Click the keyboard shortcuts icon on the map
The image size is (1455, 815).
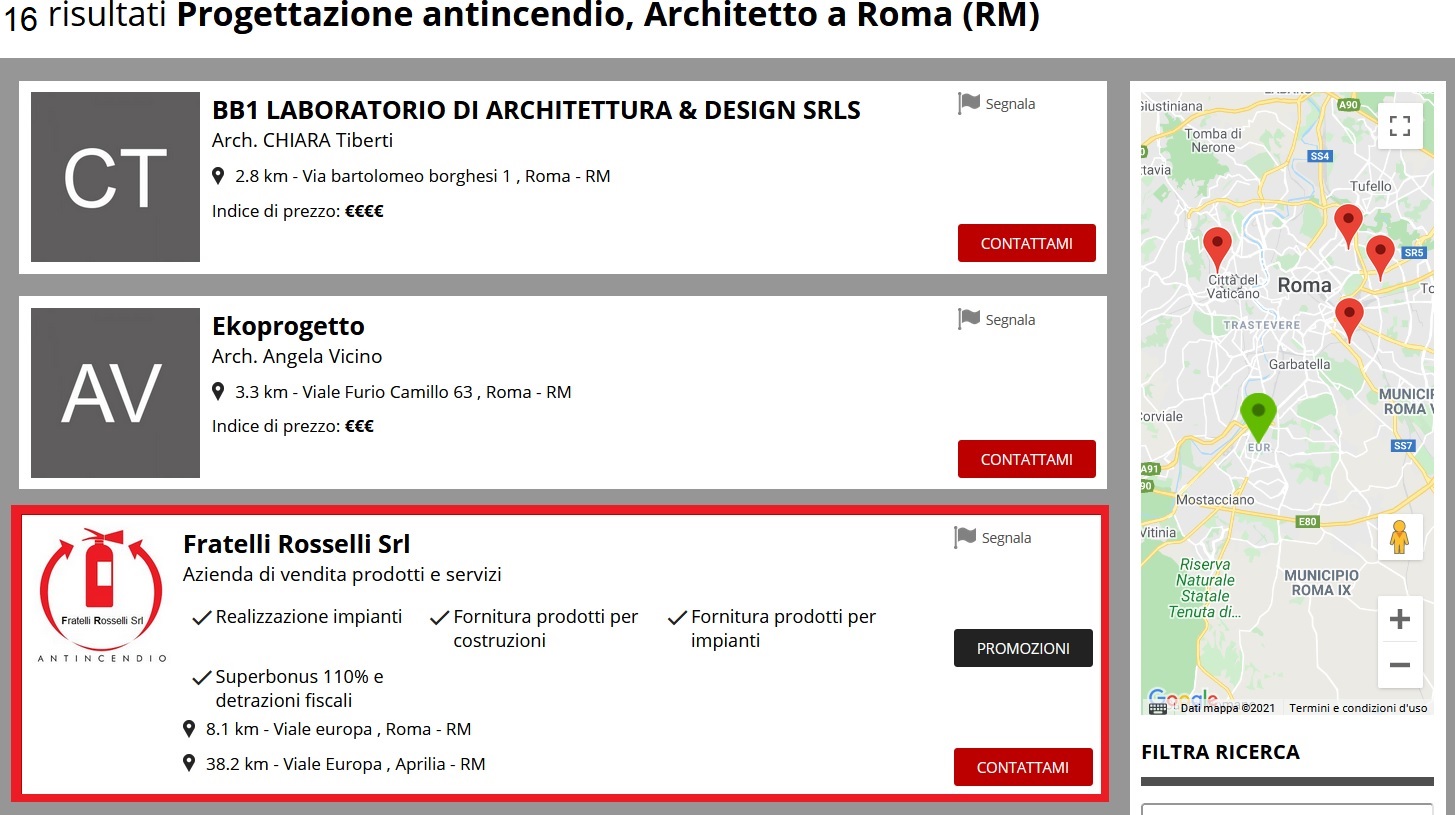pos(1157,708)
